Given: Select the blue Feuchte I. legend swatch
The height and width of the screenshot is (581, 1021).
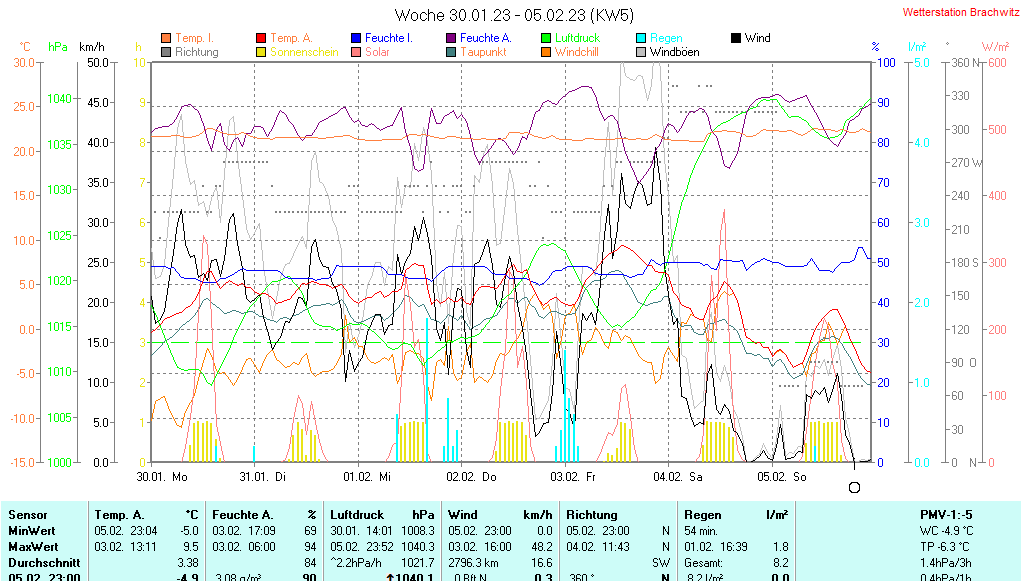Looking at the screenshot, I should coord(356,38).
